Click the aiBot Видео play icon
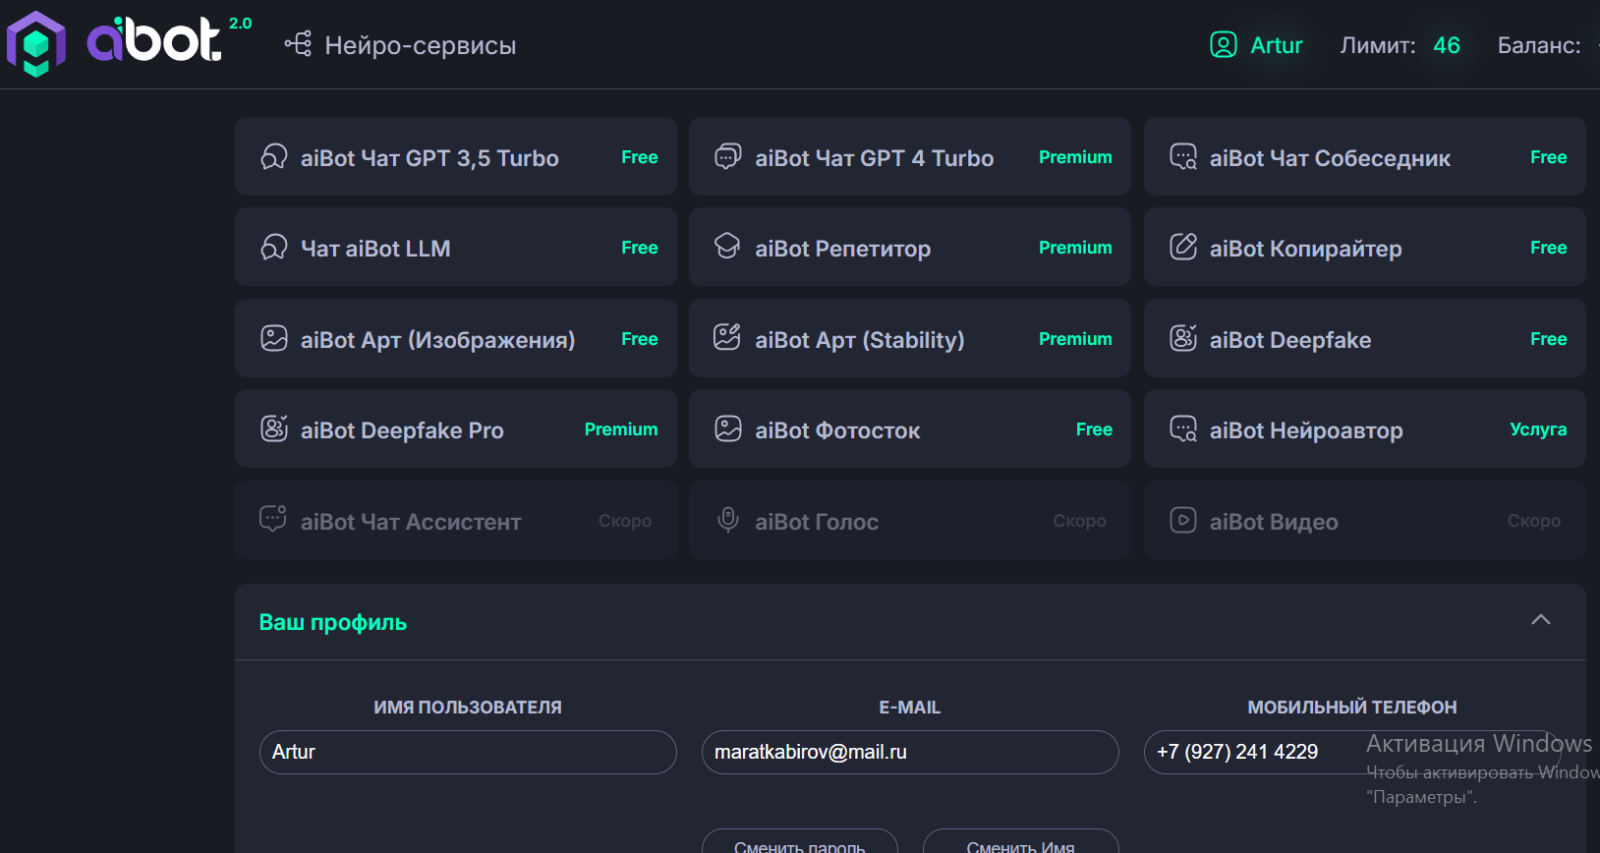The image size is (1600, 853). (1183, 520)
